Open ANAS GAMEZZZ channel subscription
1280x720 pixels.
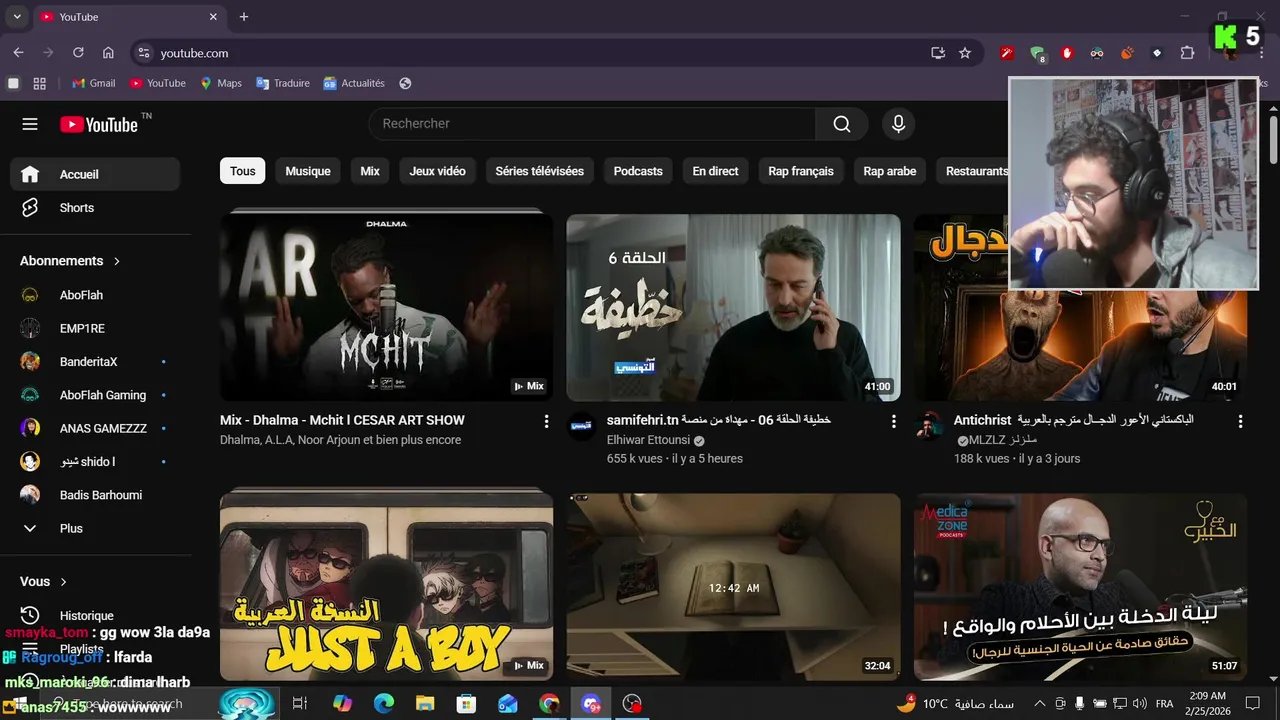tap(95, 428)
